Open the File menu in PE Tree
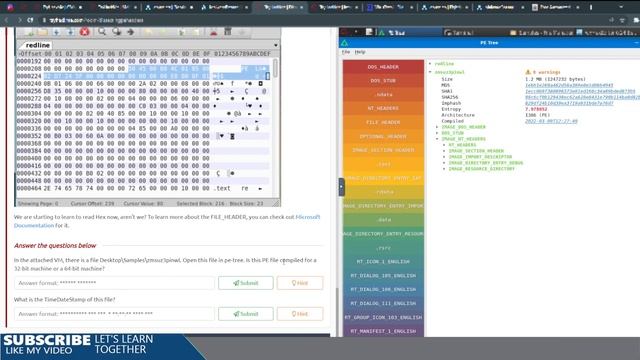The image size is (640, 360). (346, 52)
